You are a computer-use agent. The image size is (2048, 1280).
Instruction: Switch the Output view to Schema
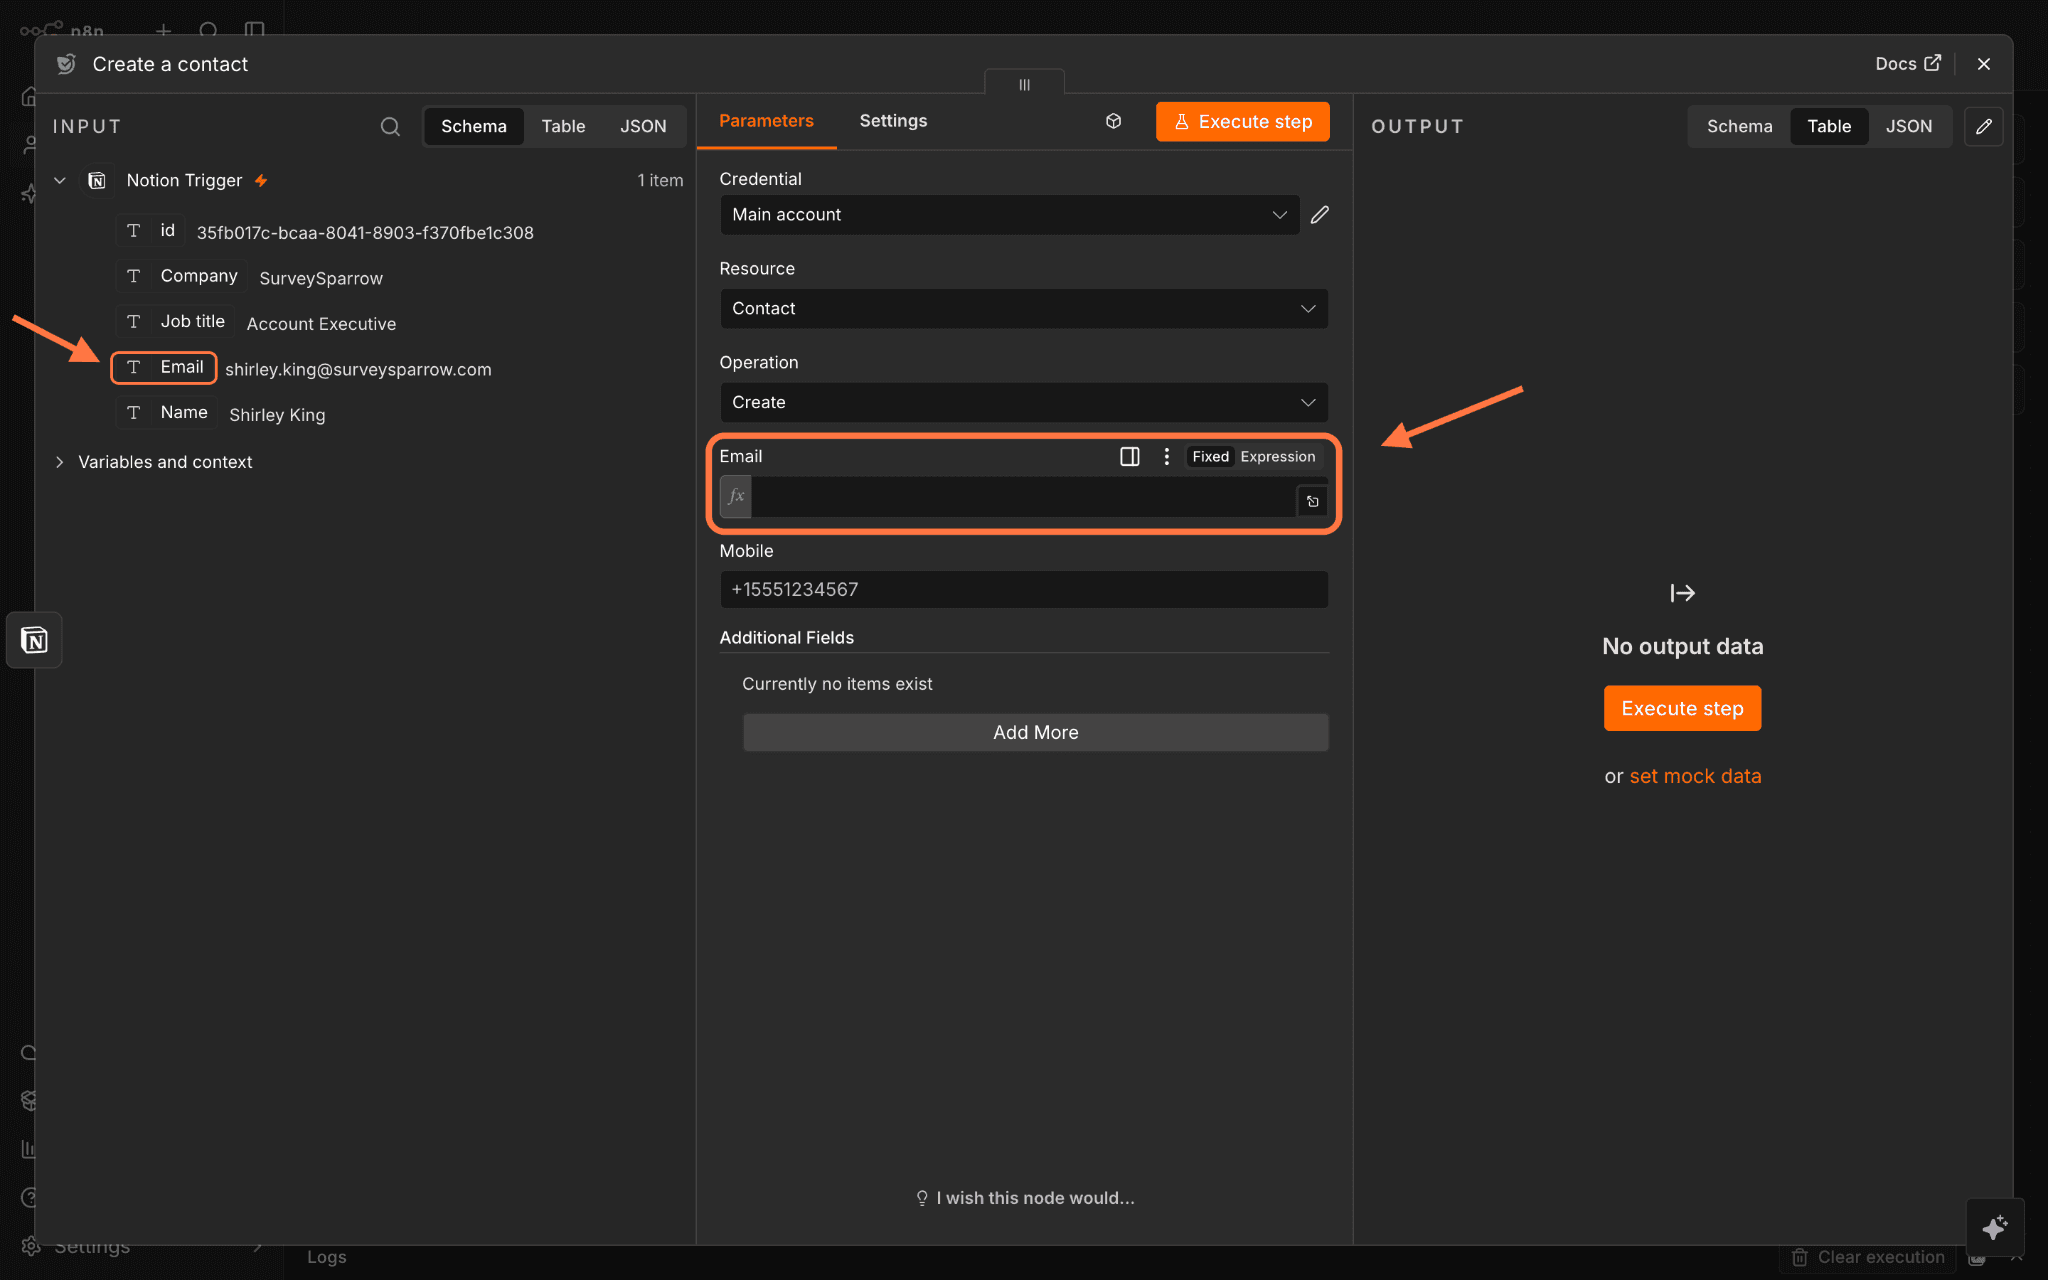(x=1739, y=127)
